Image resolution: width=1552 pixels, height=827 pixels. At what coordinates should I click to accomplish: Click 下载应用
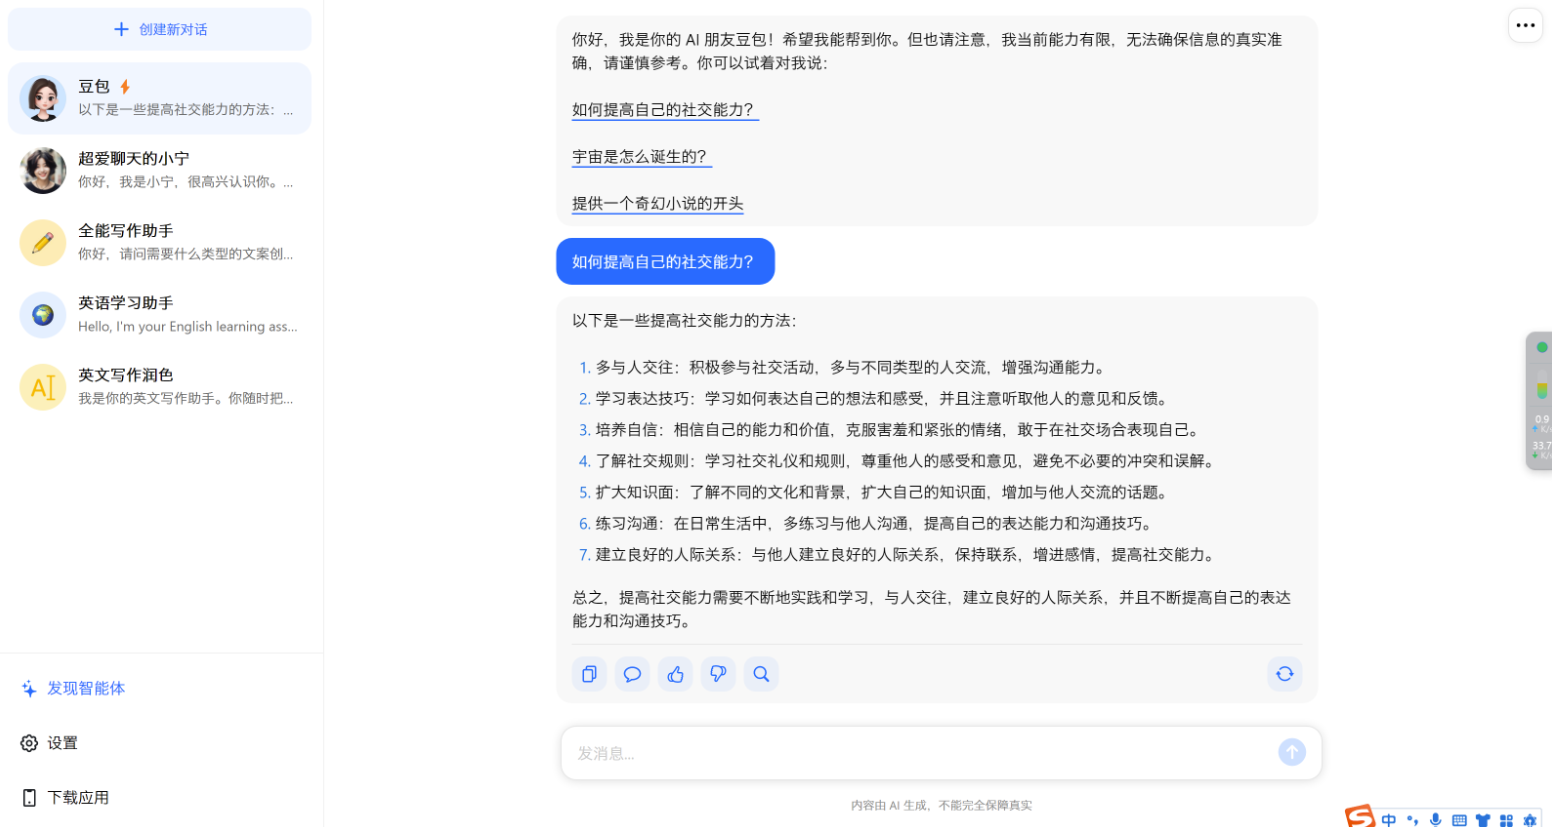pyautogui.click(x=65, y=797)
